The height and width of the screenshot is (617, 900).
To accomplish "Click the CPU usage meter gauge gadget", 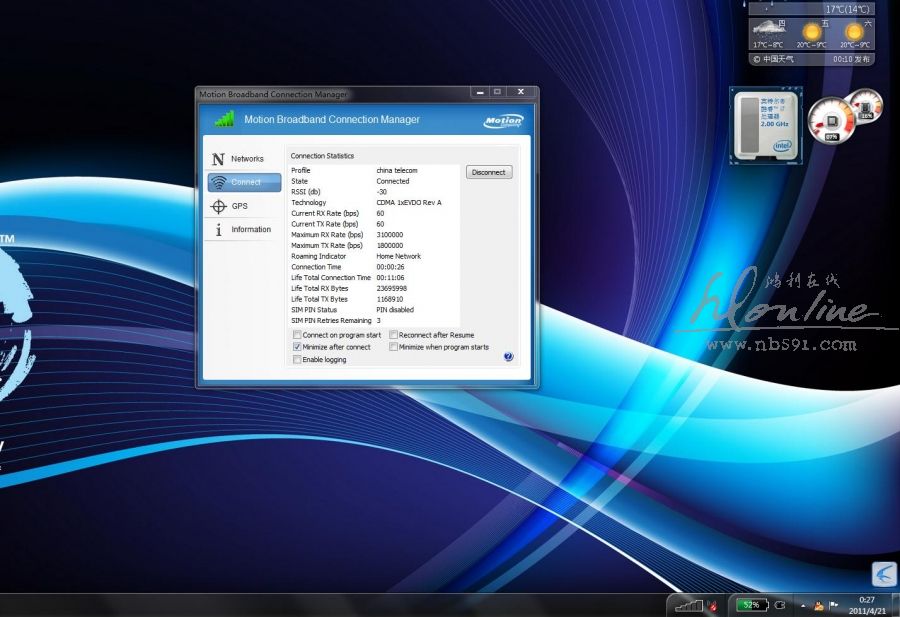I will pos(830,120).
